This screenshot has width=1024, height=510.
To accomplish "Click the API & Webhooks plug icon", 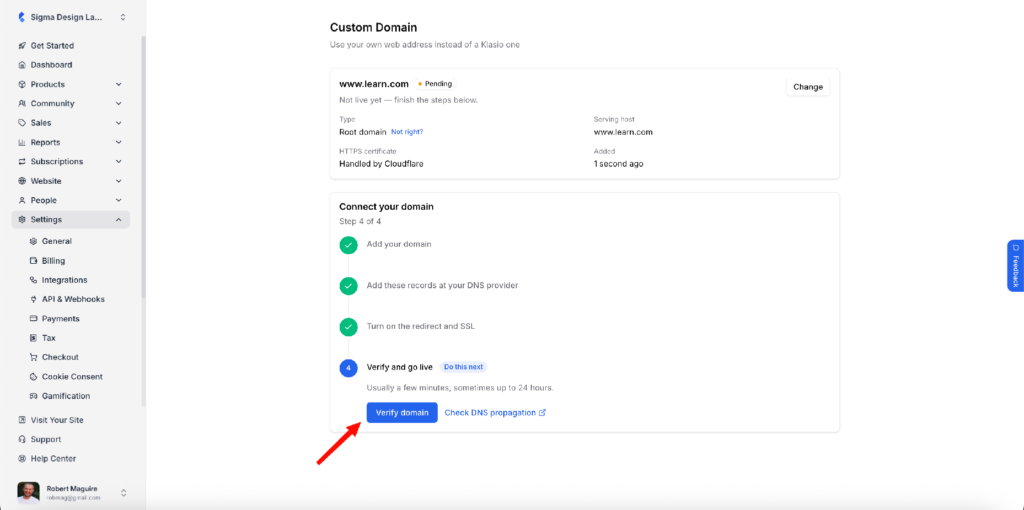I will (x=34, y=299).
